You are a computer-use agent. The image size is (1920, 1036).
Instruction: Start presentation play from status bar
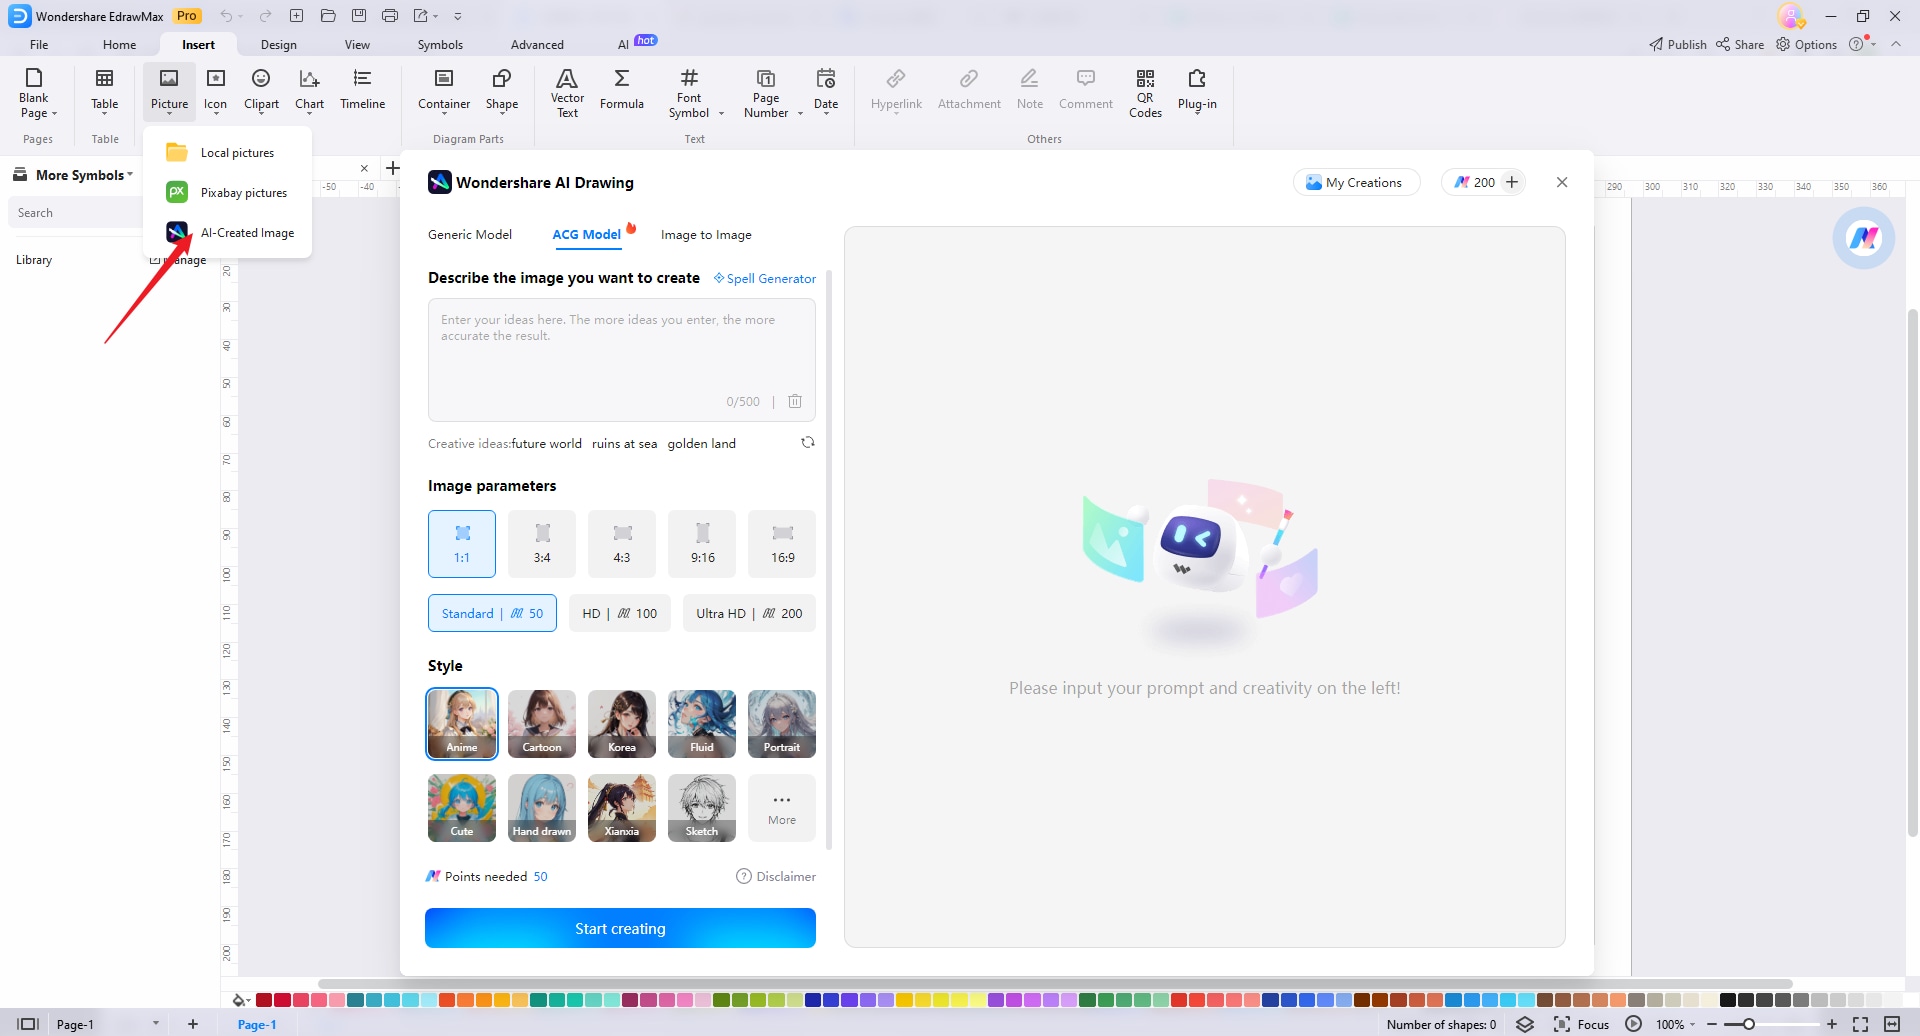[x=1633, y=1024]
